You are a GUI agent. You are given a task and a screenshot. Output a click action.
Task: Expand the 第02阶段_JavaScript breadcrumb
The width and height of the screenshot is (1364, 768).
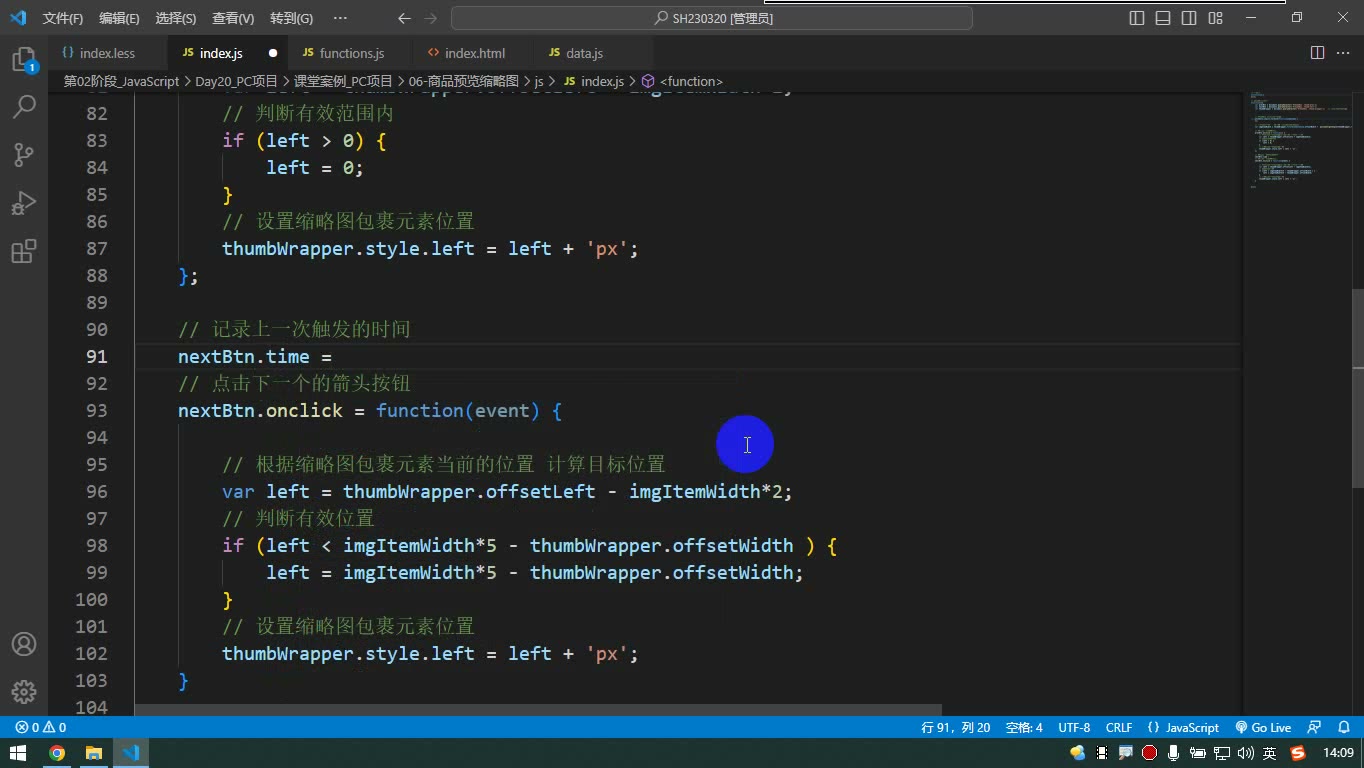coord(121,81)
